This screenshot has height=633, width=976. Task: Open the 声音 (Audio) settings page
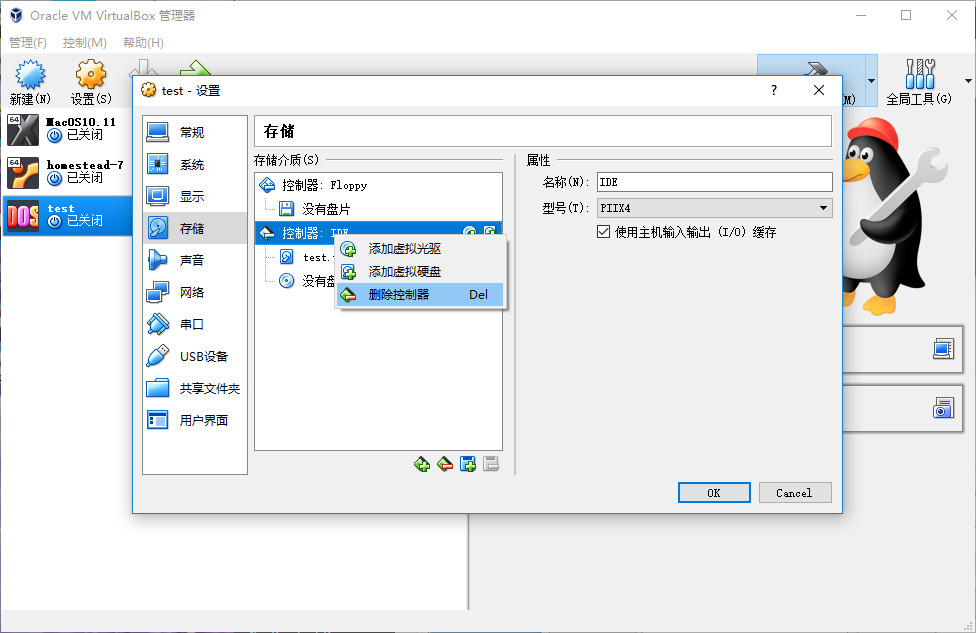point(191,260)
